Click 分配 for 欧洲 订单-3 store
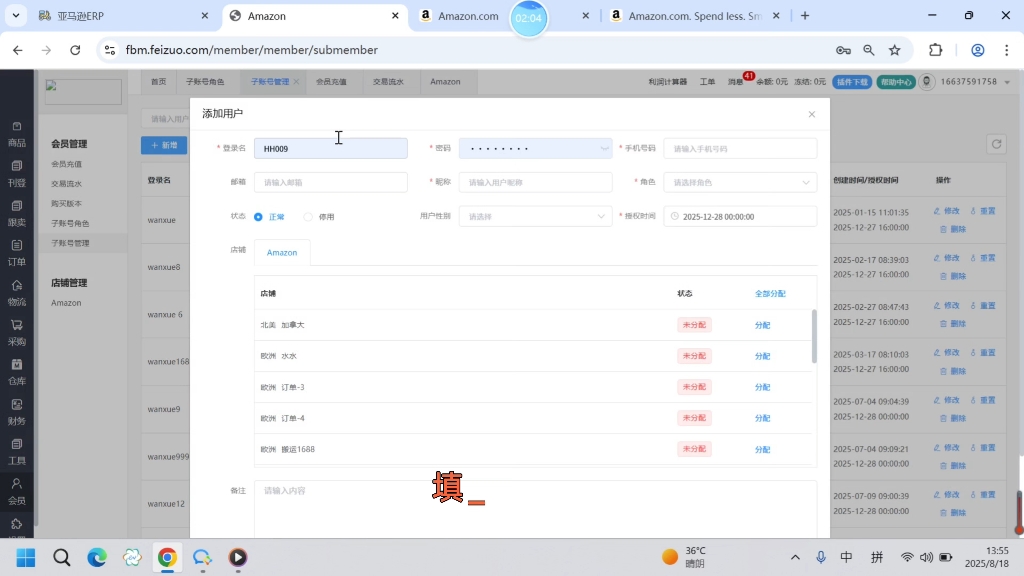The width and height of the screenshot is (1024, 576). pyautogui.click(x=762, y=387)
